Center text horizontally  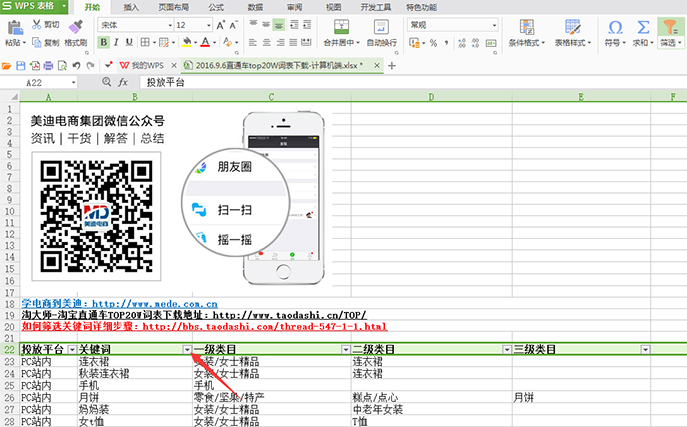click(x=266, y=42)
